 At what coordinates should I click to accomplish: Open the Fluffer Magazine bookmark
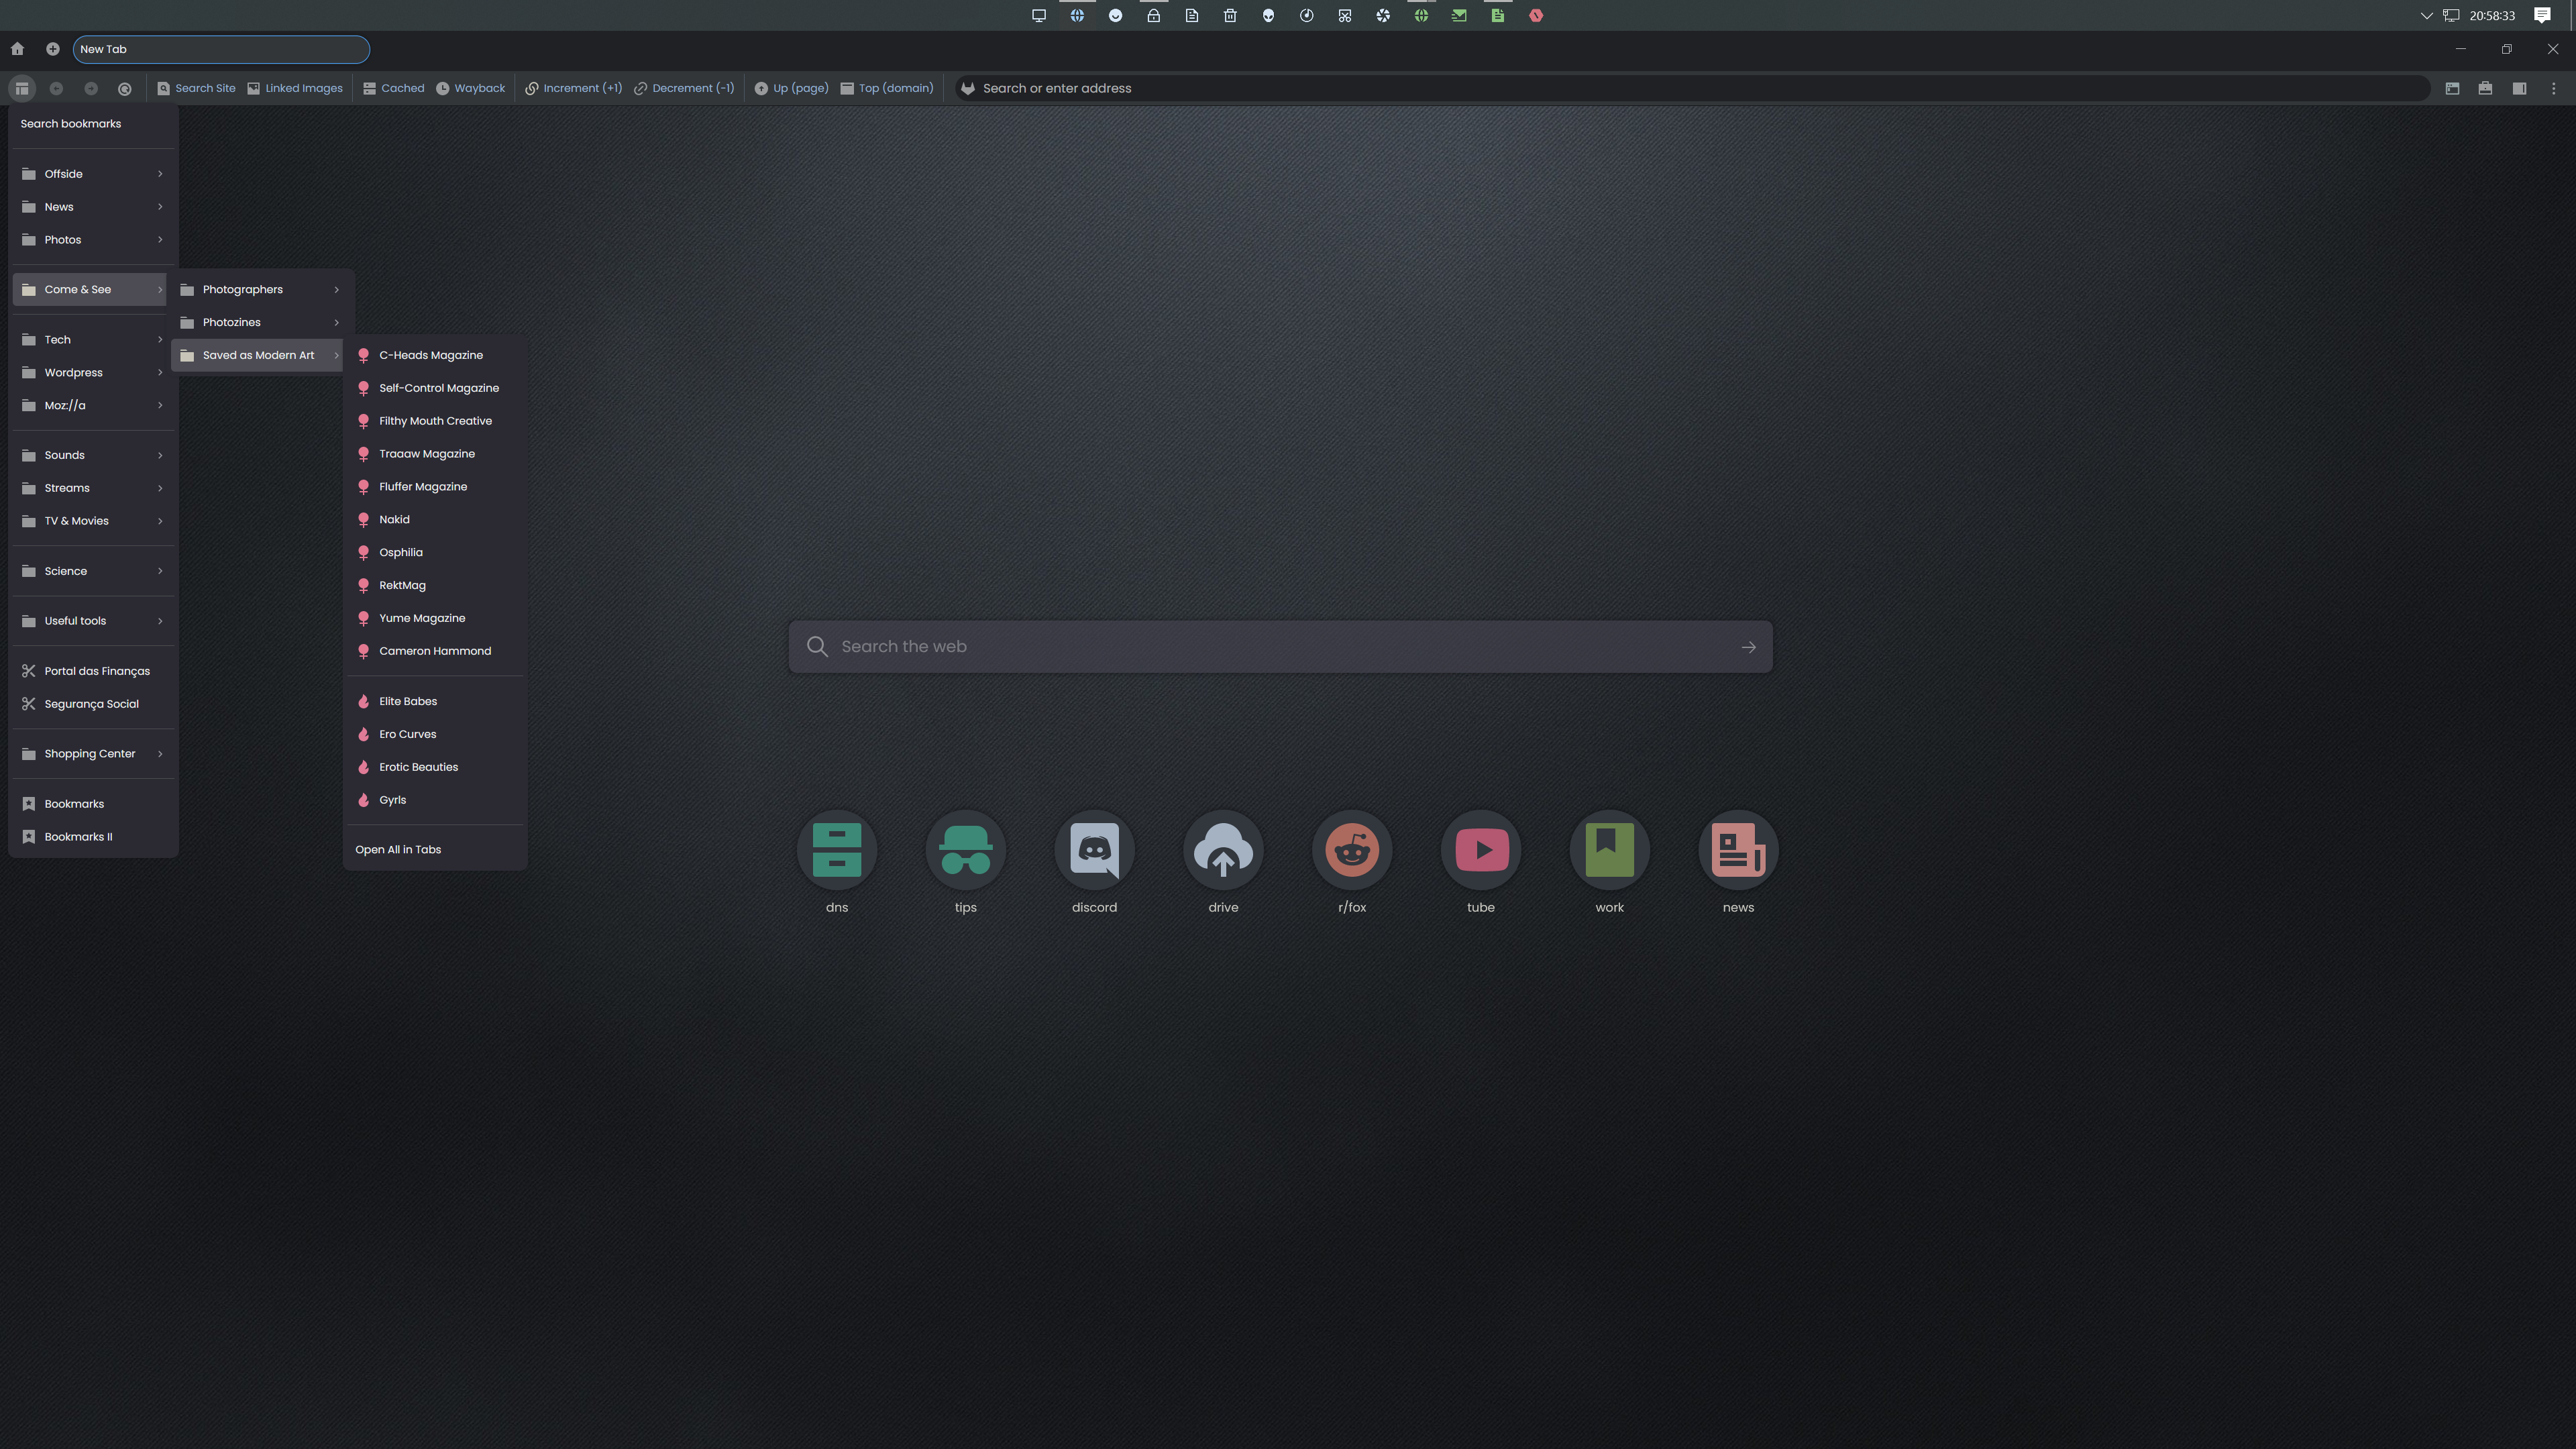pos(423,487)
